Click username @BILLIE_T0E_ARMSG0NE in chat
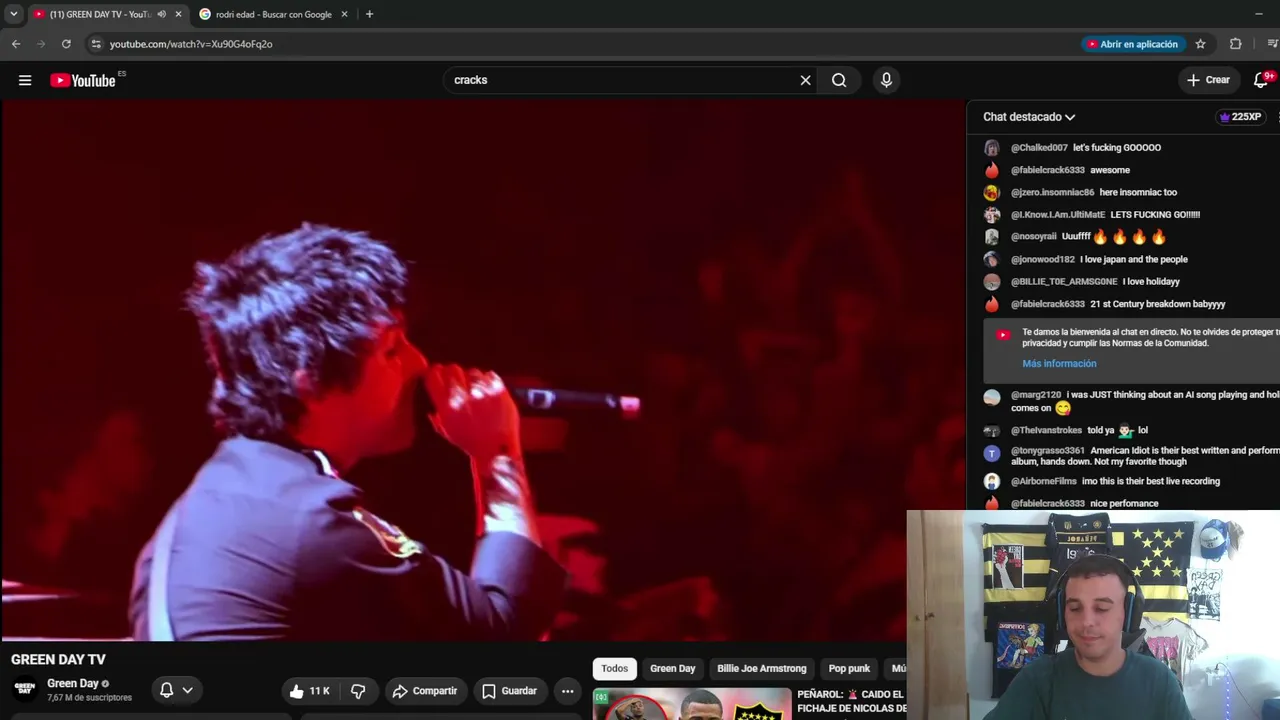The height and width of the screenshot is (720, 1280). 1064,282
